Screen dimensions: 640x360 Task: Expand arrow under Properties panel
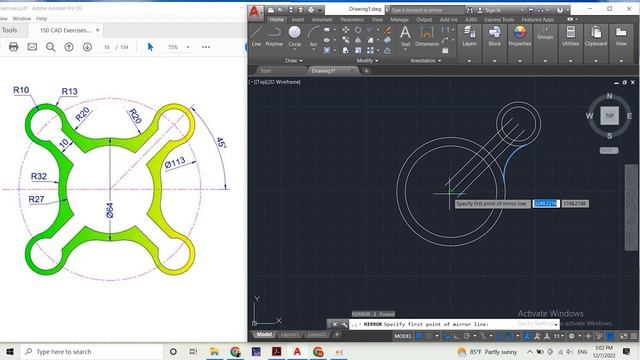[x=520, y=61]
